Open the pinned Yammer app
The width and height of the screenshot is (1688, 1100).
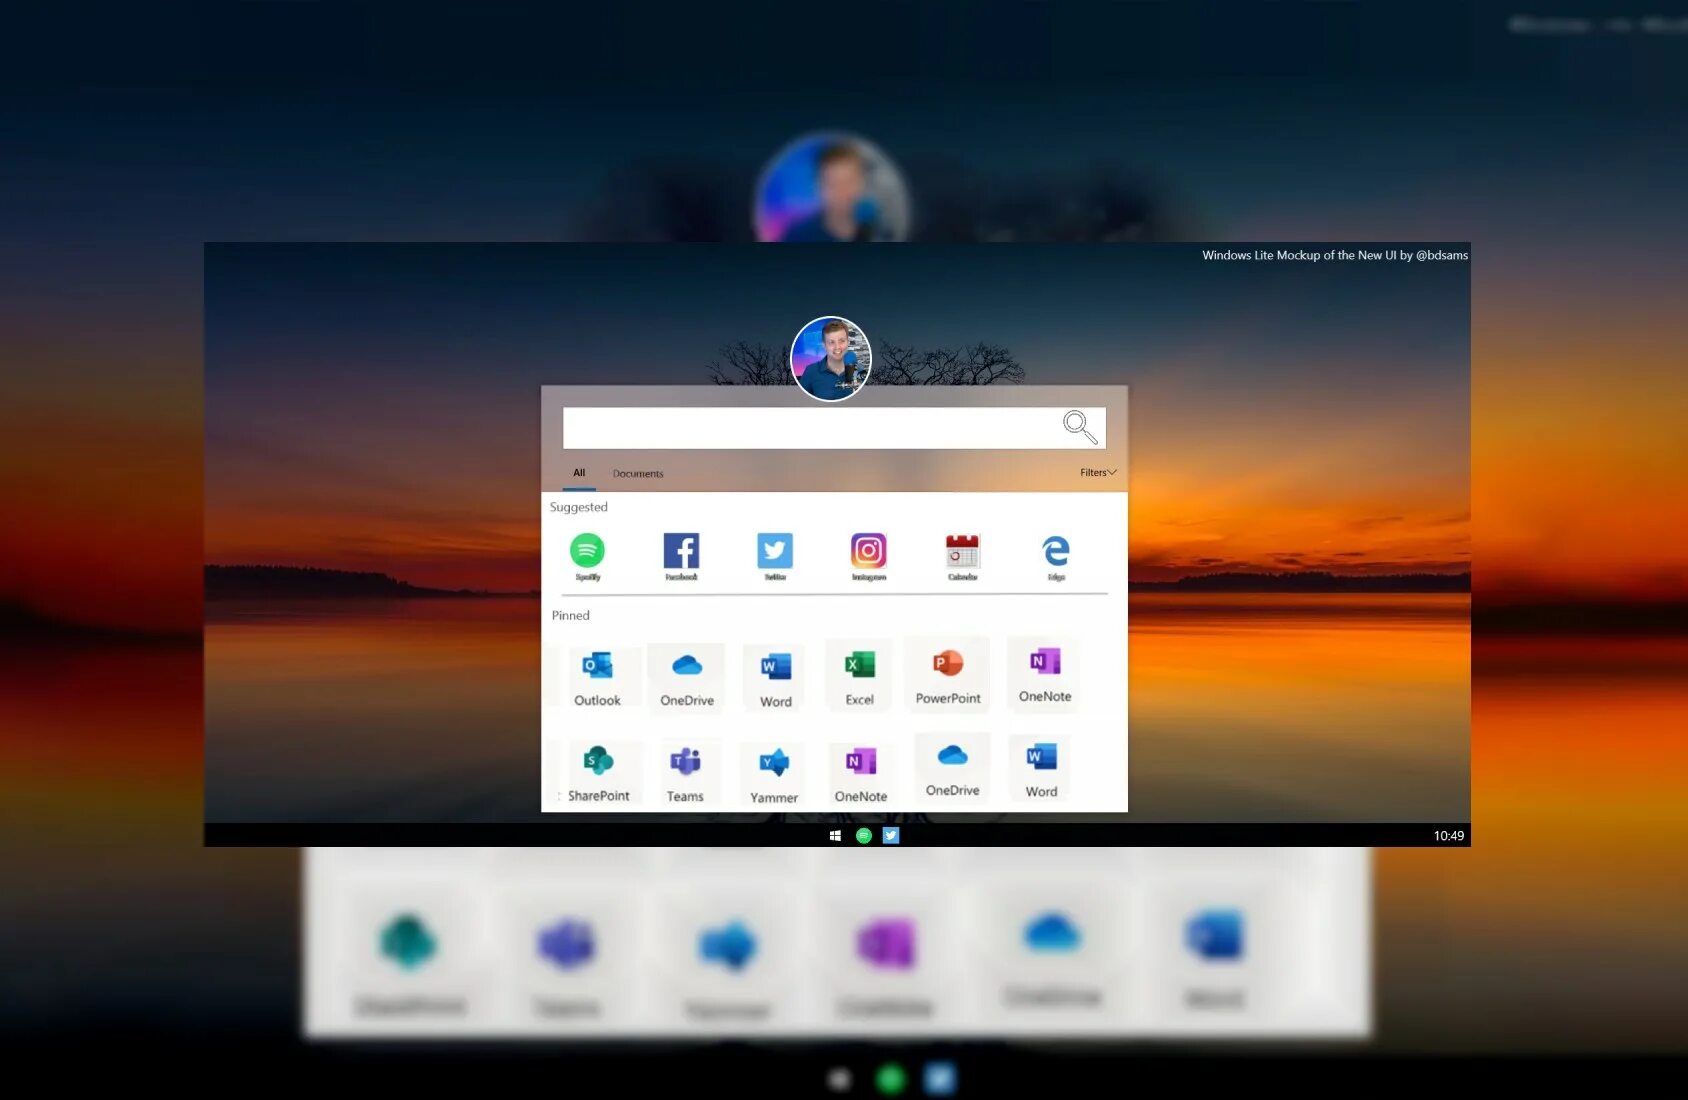pos(774,775)
